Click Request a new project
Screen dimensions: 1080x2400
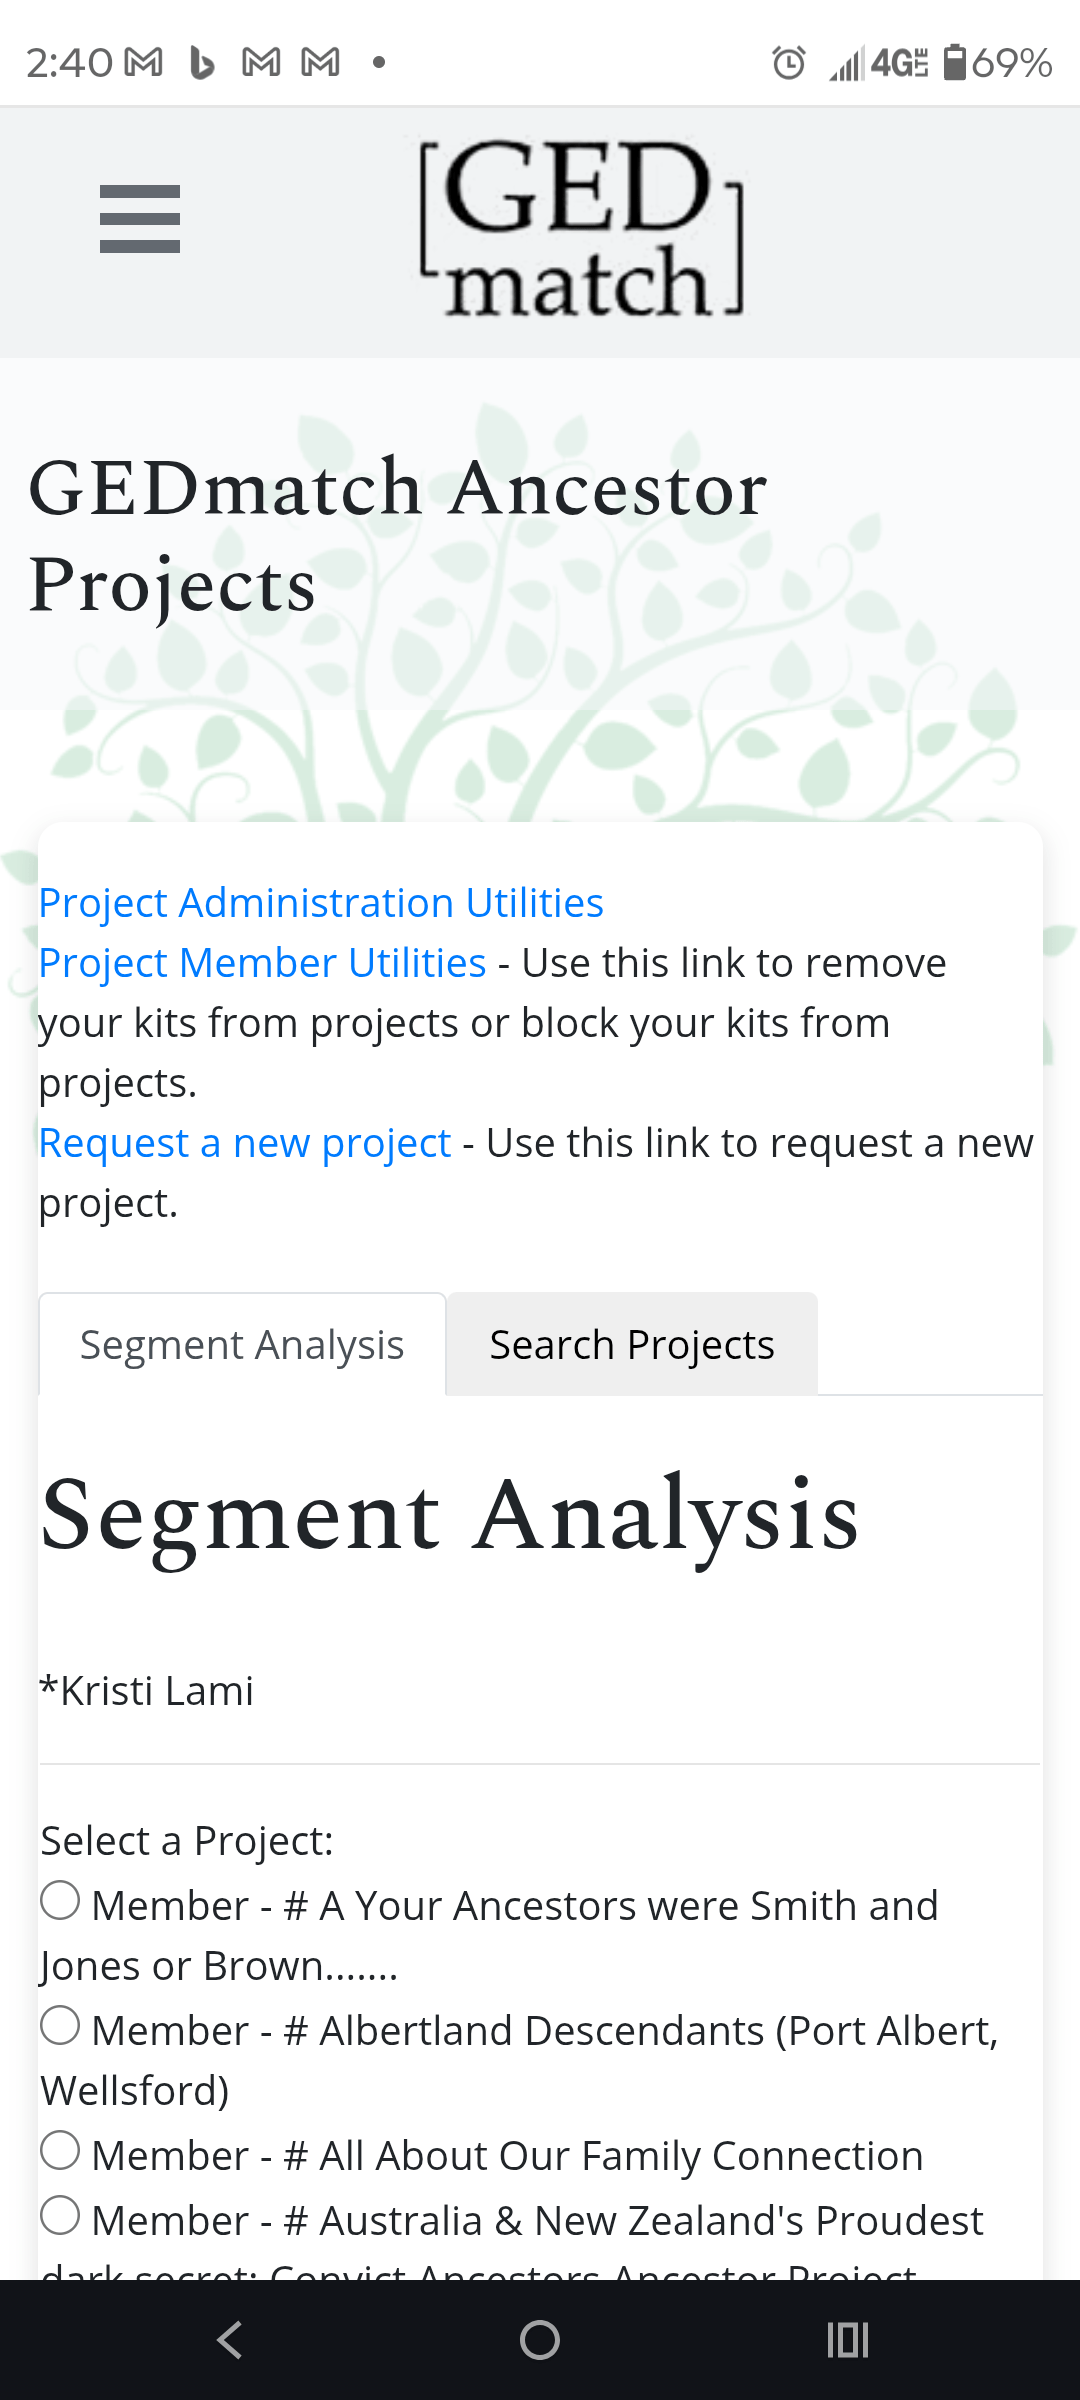(x=243, y=1142)
